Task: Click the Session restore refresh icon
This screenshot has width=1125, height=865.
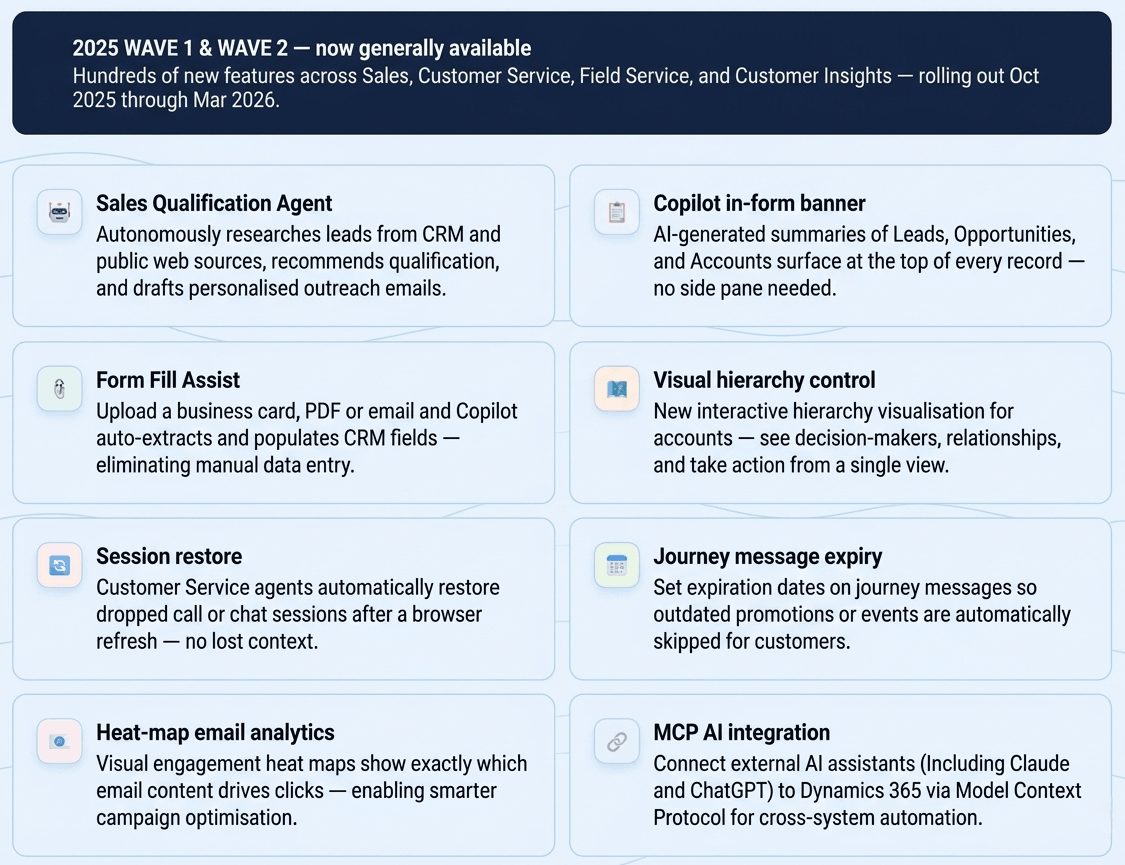Action: click(59, 565)
